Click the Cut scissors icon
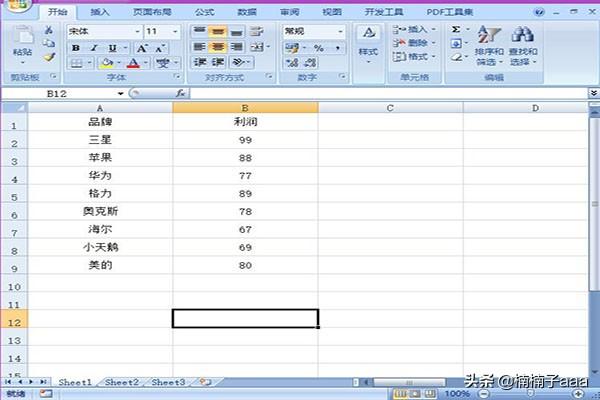The image size is (600, 400). coord(49,30)
